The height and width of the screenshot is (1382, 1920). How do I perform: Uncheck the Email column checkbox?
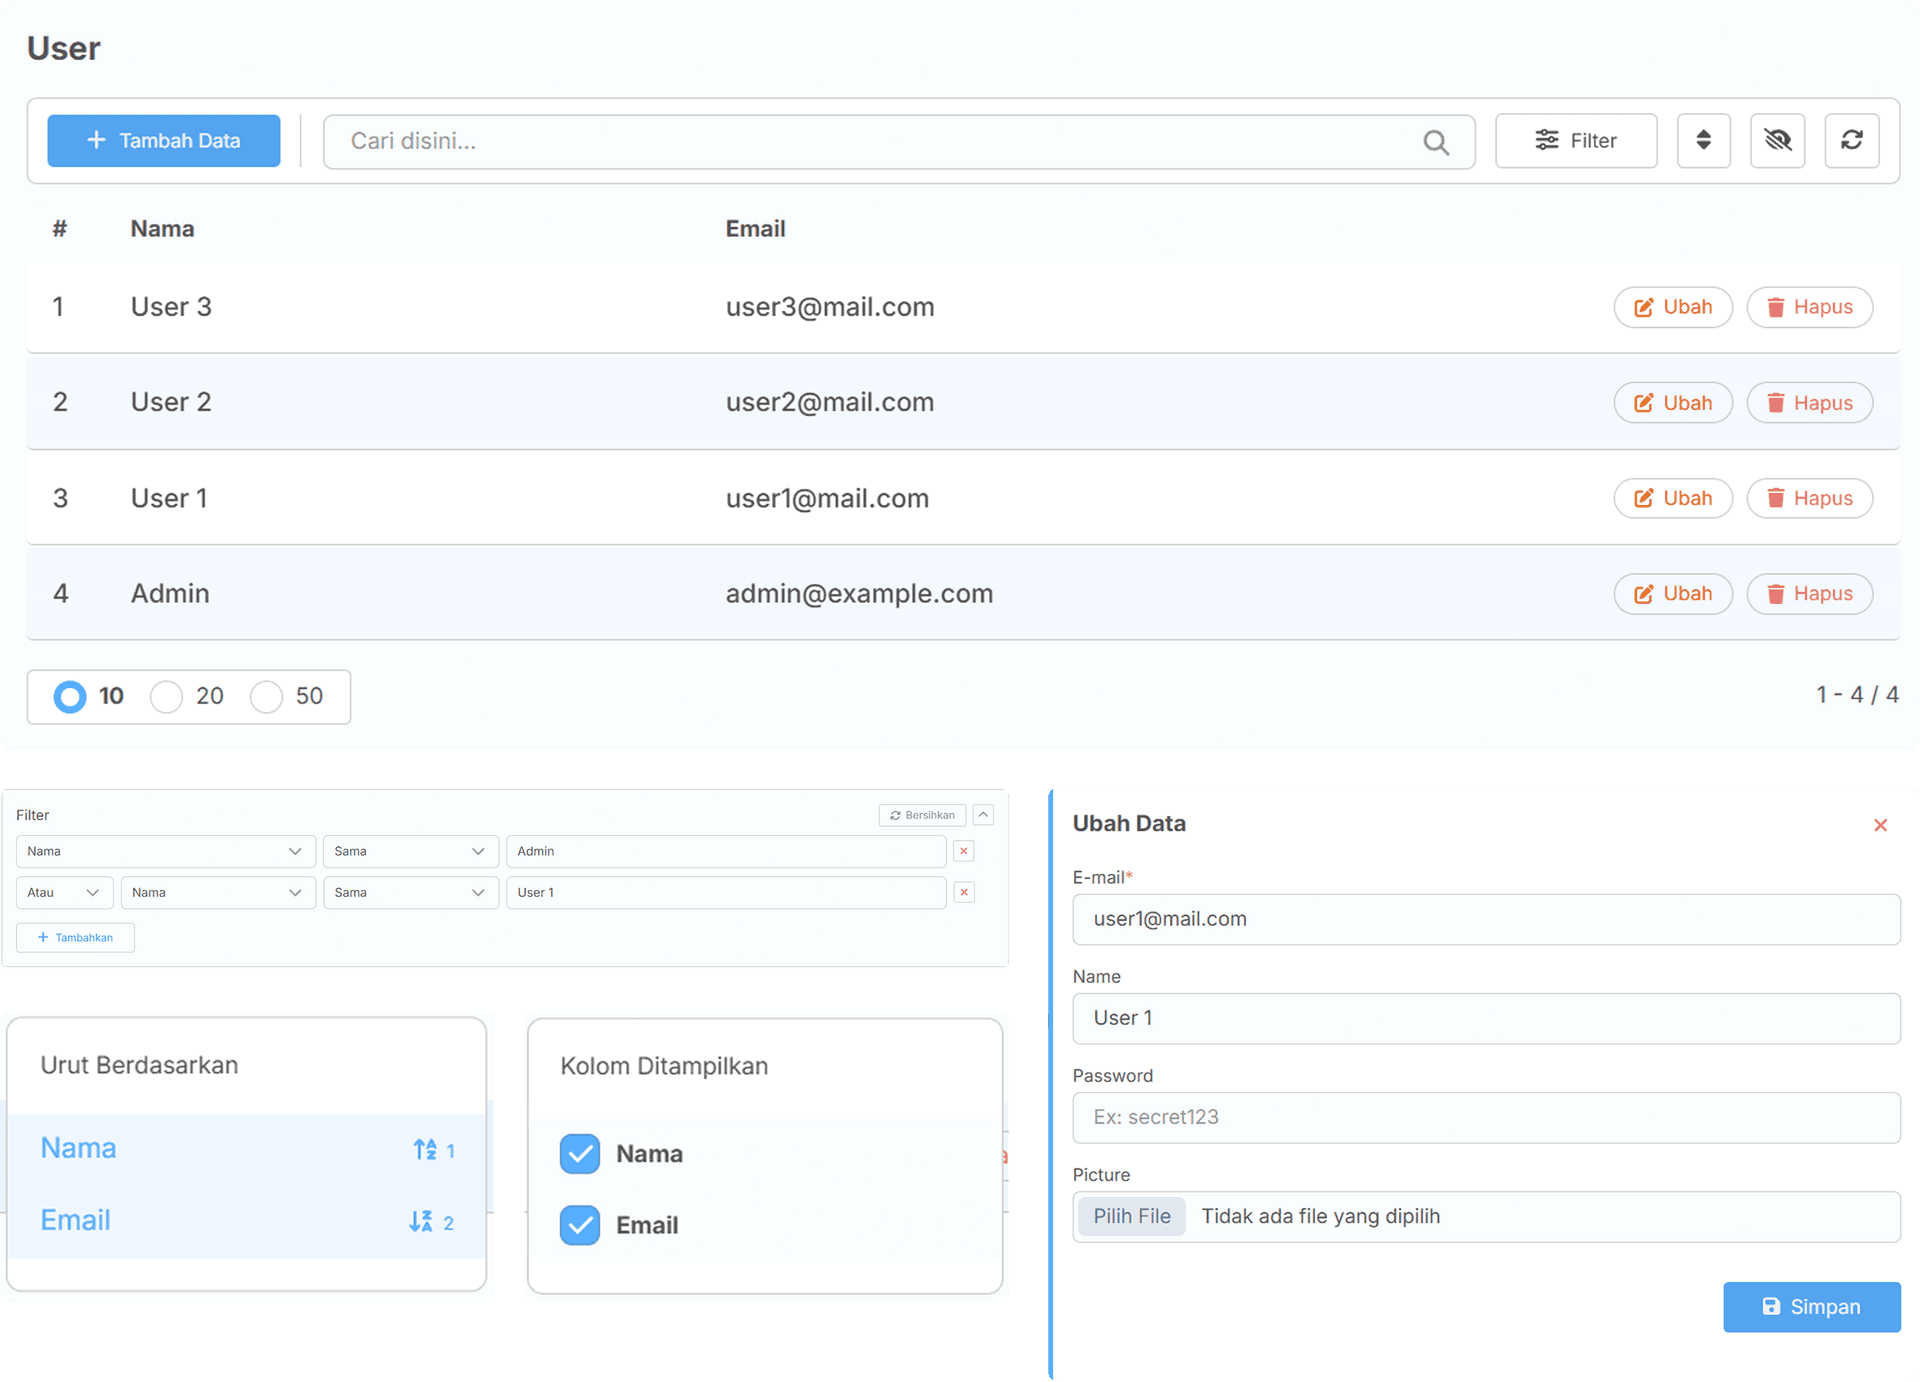pyautogui.click(x=580, y=1225)
